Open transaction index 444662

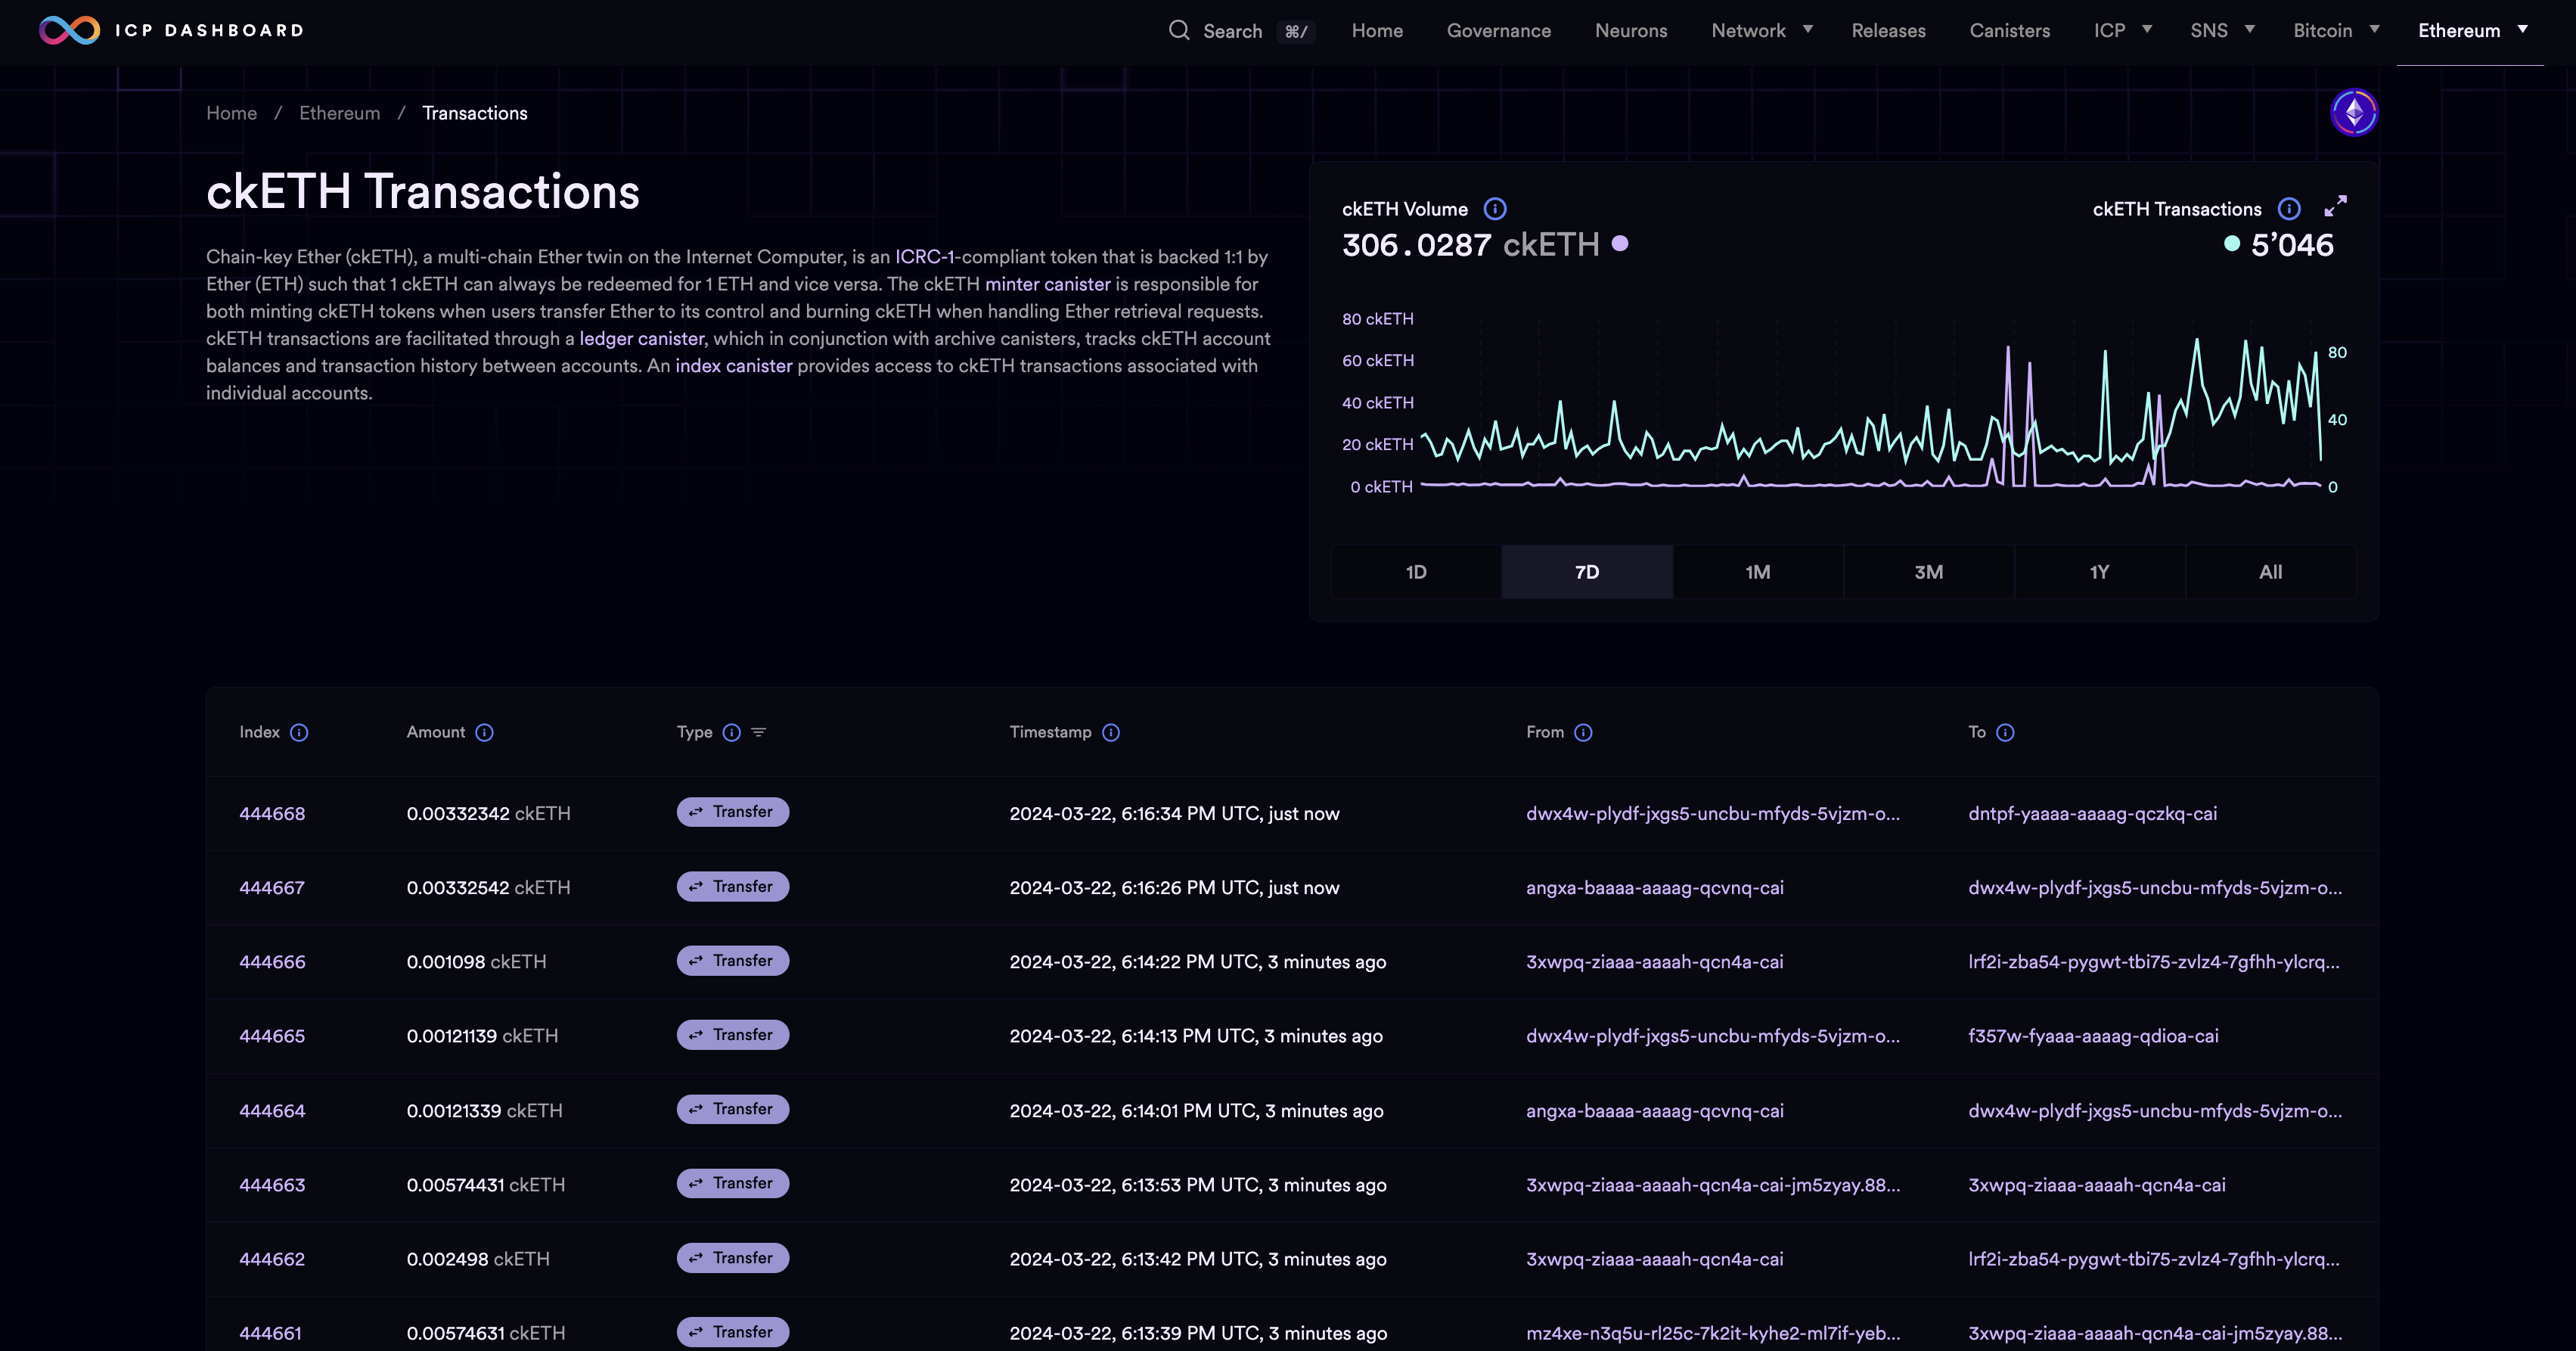tap(272, 1259)
